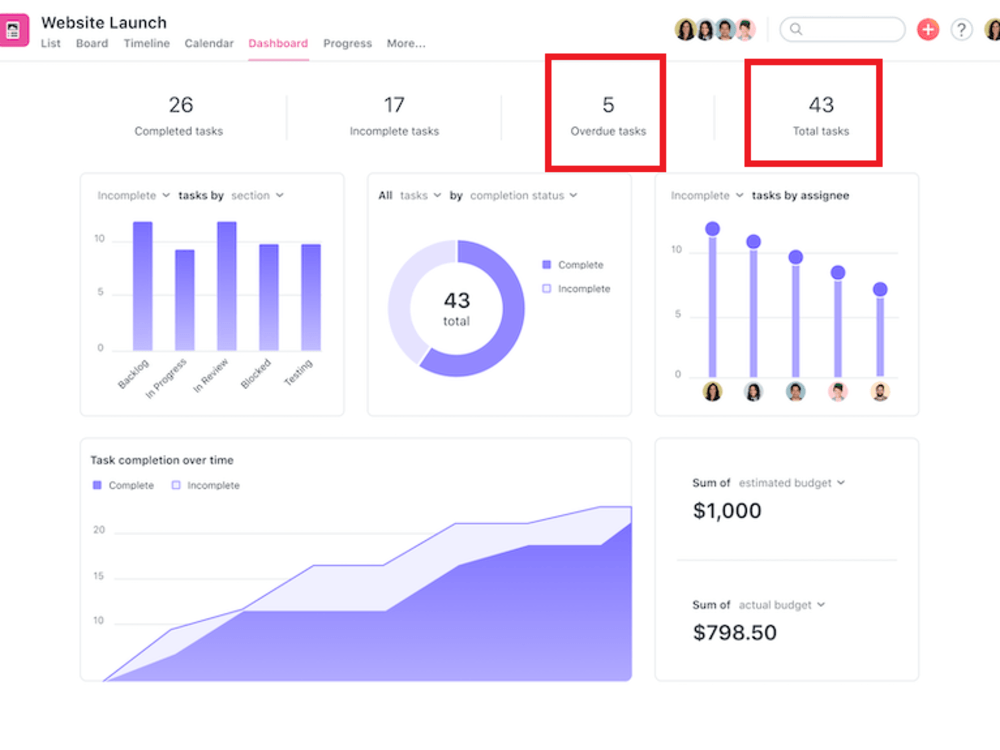The width and height of the screenshot is (1000, 750).
Task: Open Incomplete dropdown in assignee chart
Action: pyautogui.click(x=707, y=195)
